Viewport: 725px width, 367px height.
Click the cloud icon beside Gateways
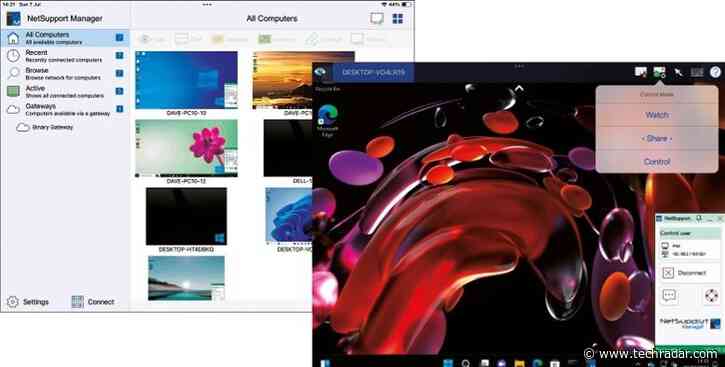[x=13, y=110]
